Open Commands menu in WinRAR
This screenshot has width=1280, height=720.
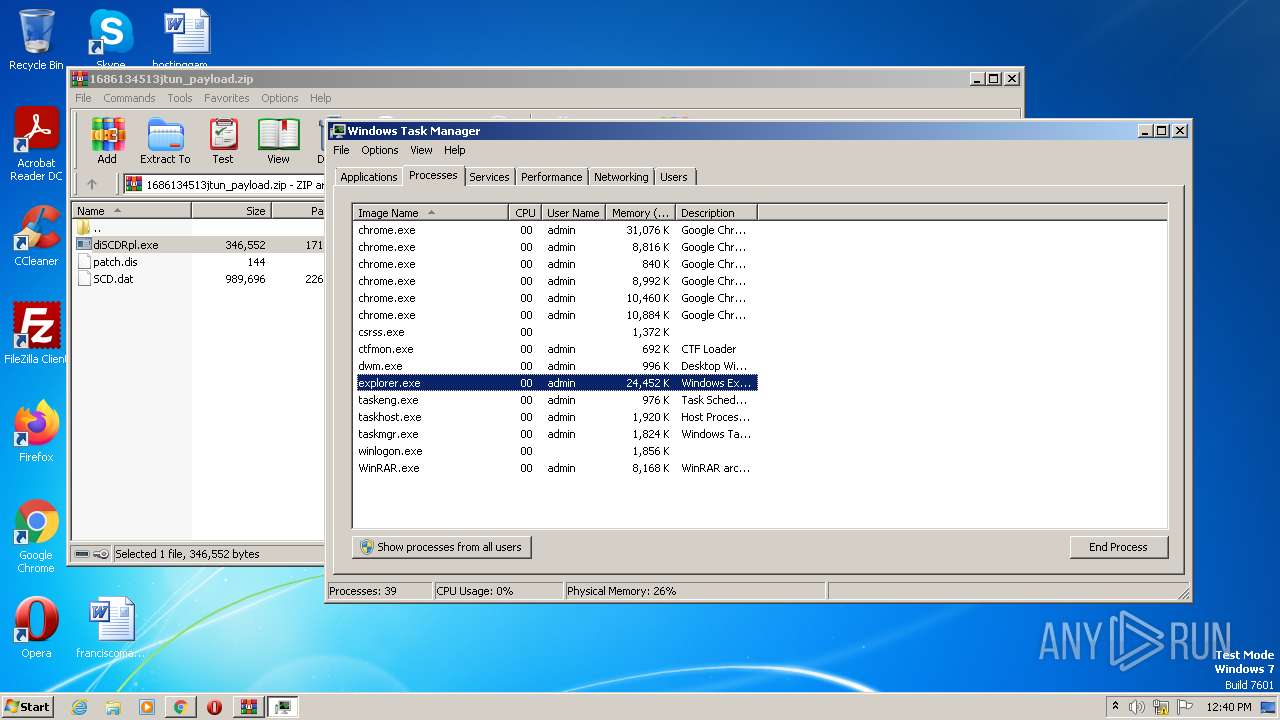coord(129,98)
